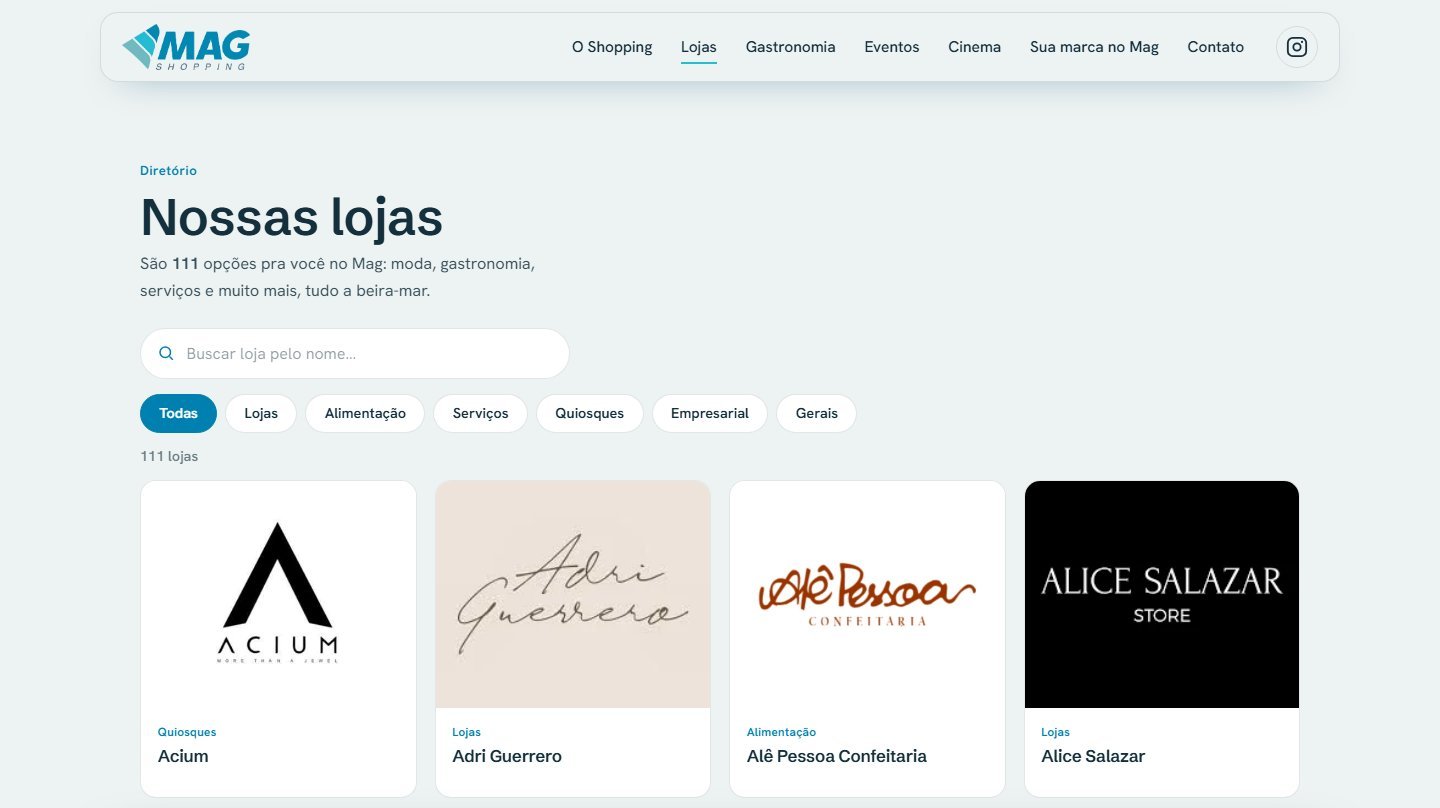Open the Alê Pessoa Confeitaria logo image

(x=867, y=594)
